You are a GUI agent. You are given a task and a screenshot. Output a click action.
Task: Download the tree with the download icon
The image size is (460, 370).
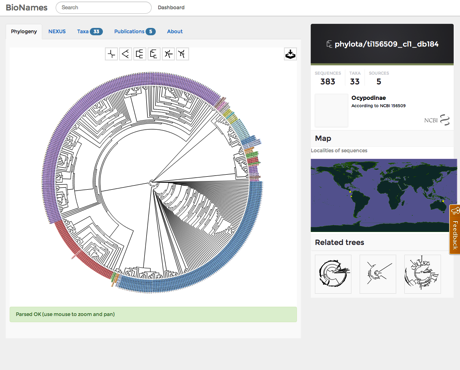click(290, 54)
